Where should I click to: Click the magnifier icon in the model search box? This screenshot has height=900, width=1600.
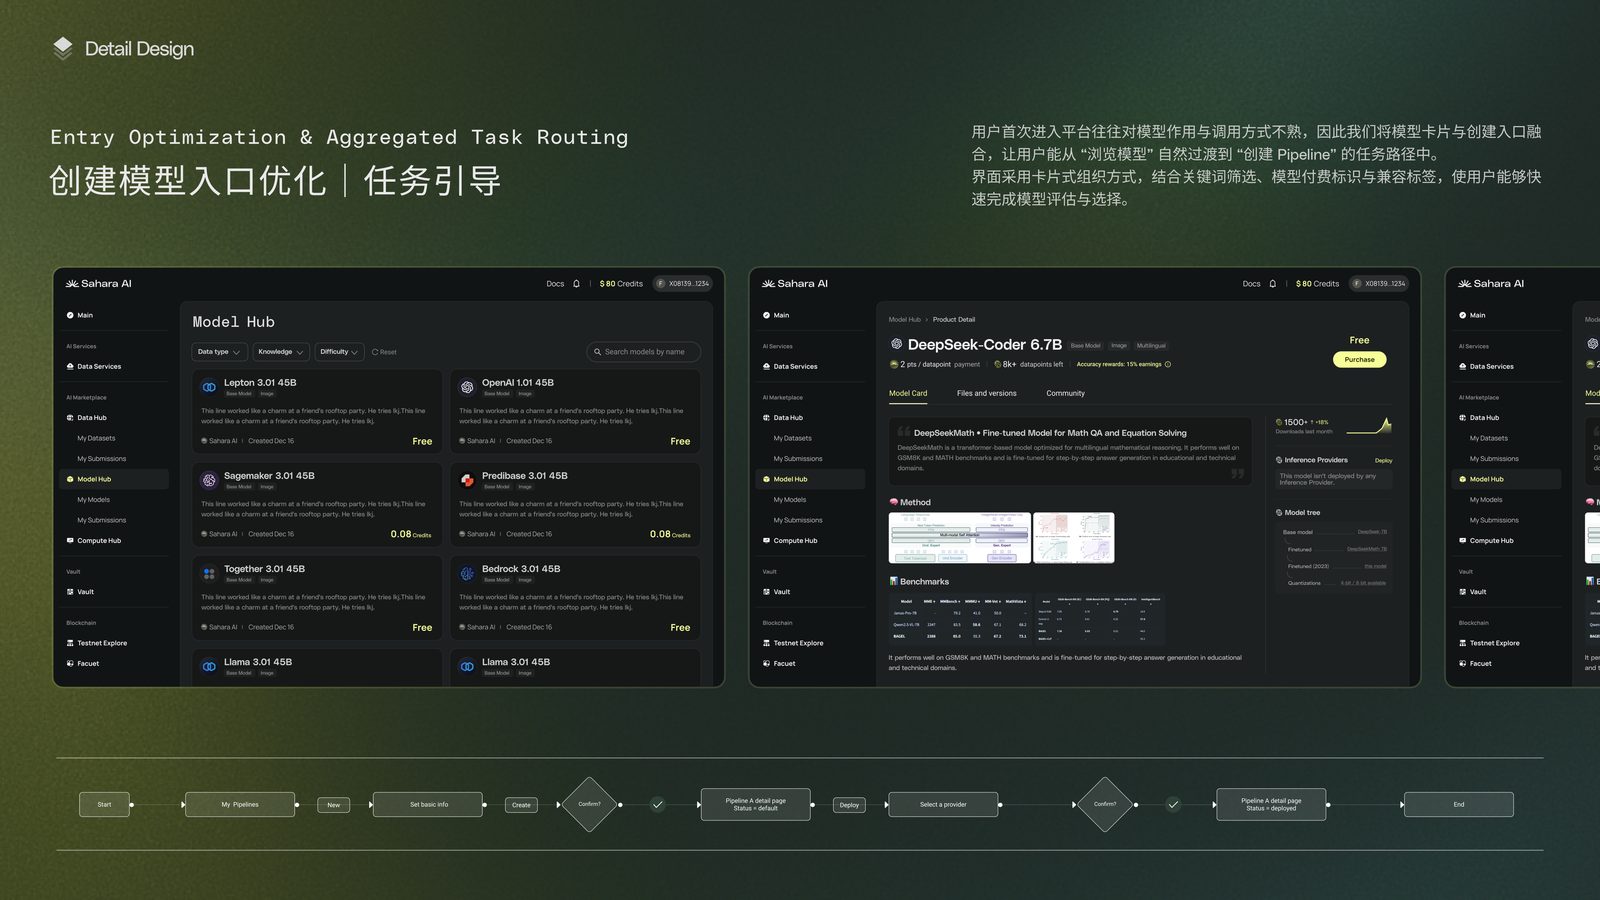click(598, 352)
